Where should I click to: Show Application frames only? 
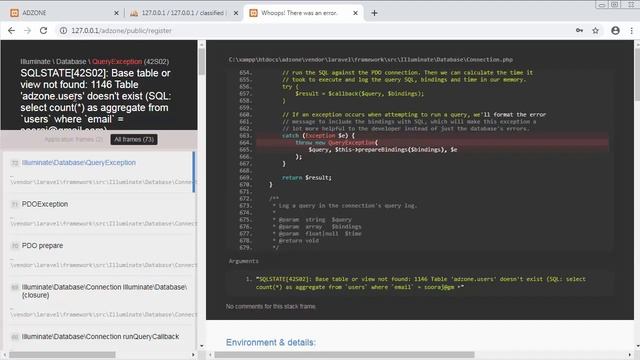click(x=73, y=140)
